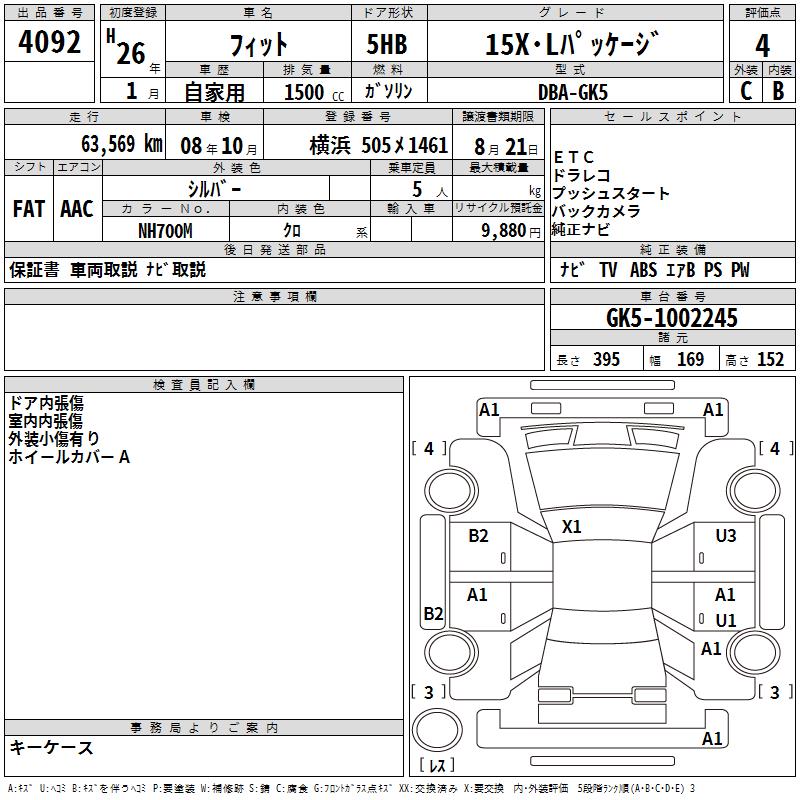Screen dimensions: 800x800
Task: Select the spare tire circle above レス
Action: pyautogui.click(x=437, y=730)
